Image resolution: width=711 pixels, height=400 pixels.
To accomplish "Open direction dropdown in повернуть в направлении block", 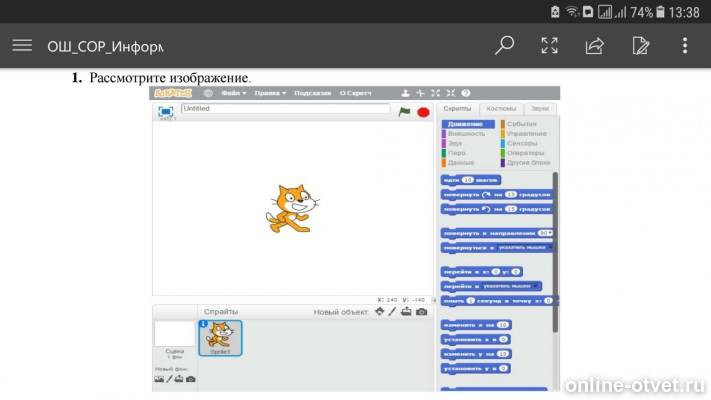I will (545, 233).
